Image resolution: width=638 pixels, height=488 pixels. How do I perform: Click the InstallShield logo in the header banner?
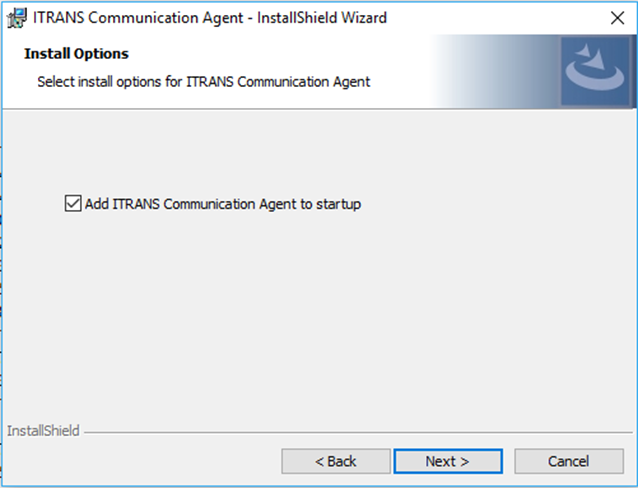(x=593, y=72)
